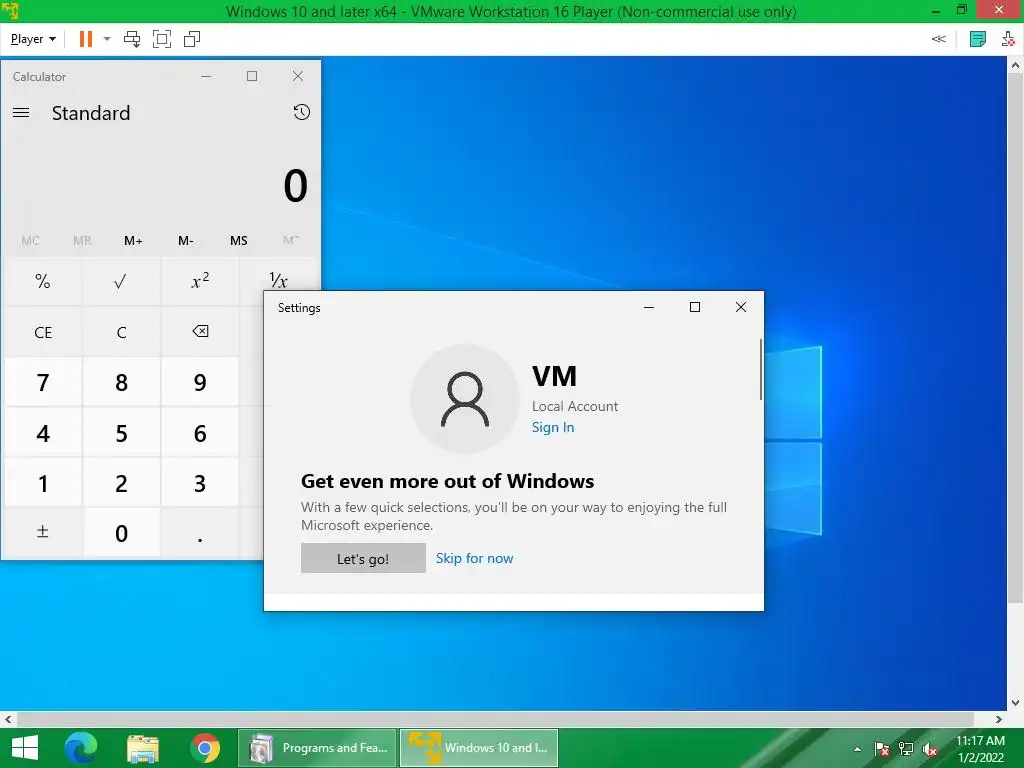Click the 1 key in Calculator
The image size is (1024, 768).
point(43,483)
